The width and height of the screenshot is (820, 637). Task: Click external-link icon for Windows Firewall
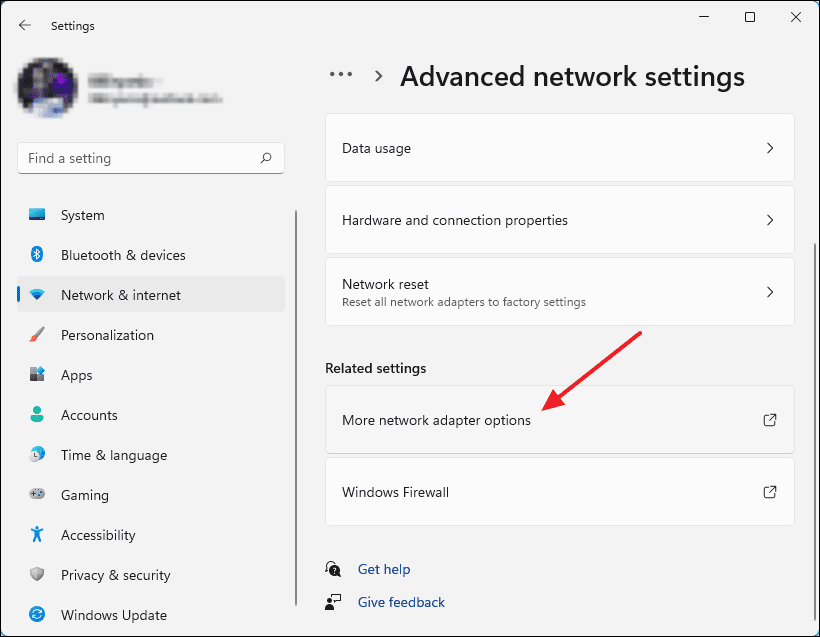click(x=769, y=492)
